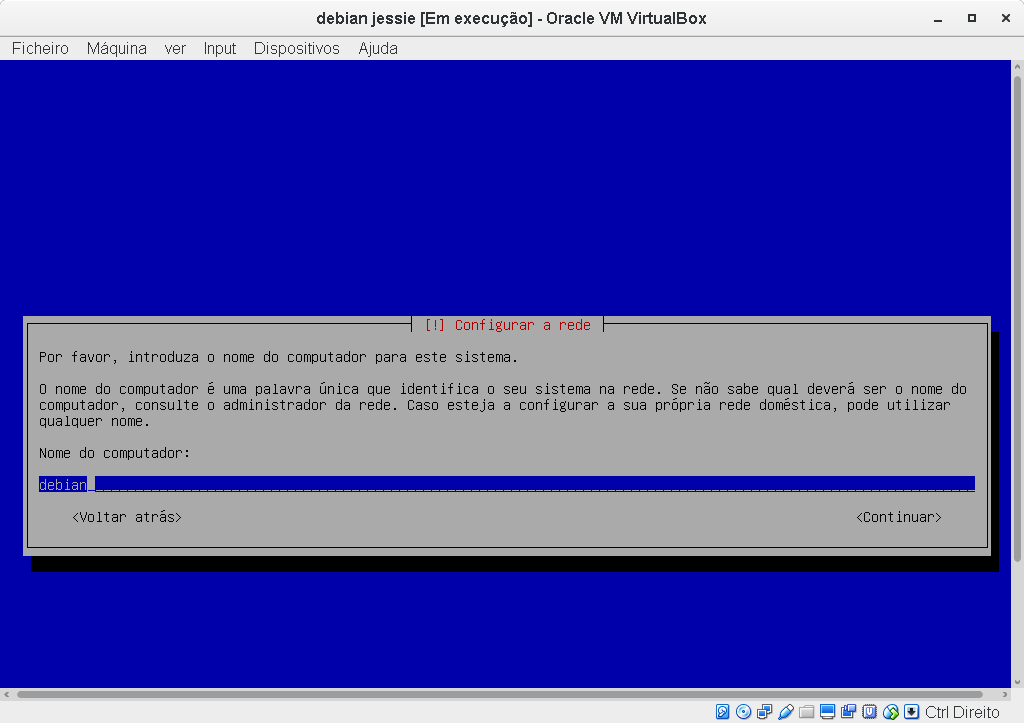Click the USB devices status icon
The image size is (1024, 723).
tap(786, 712)
